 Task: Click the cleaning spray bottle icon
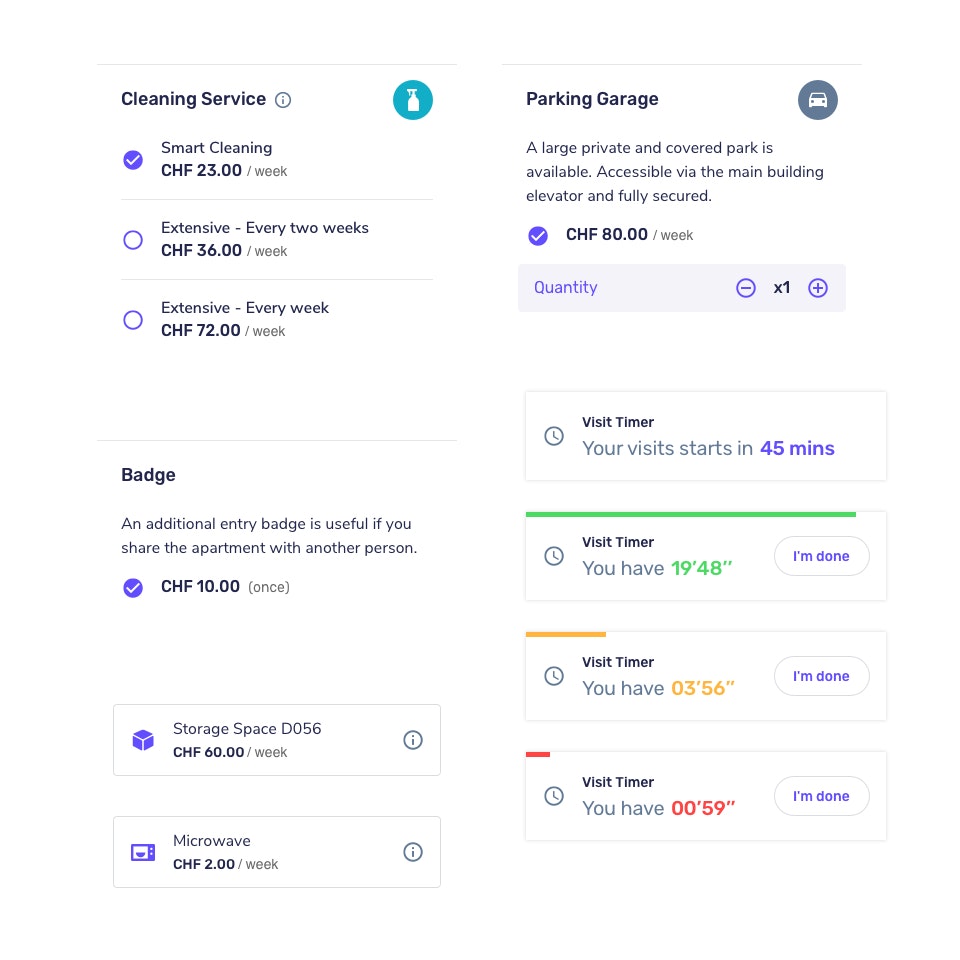[413, 100]
